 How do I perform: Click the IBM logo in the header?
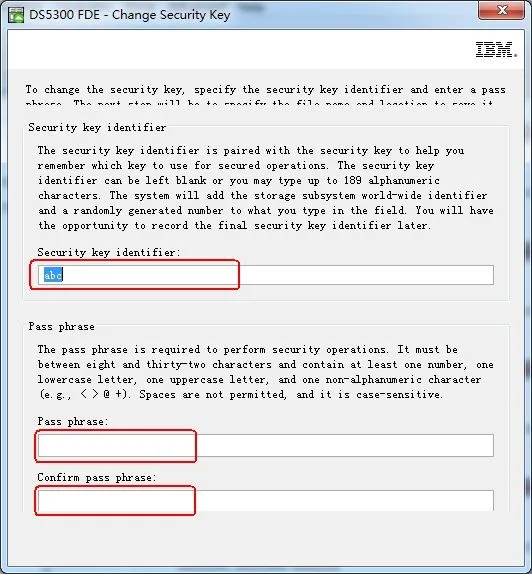click(496, 49)
